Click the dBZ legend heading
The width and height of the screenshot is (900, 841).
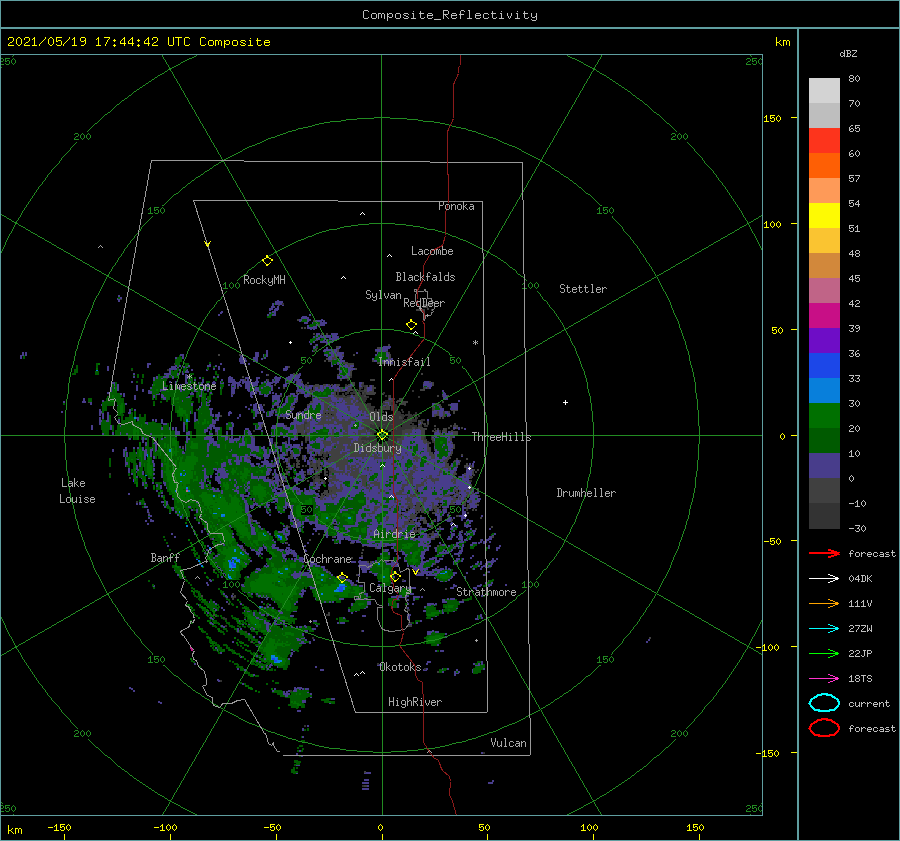[848, 53]
